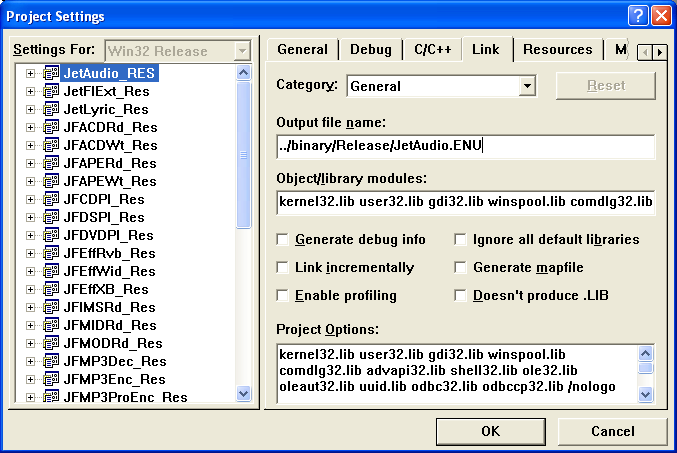The image size is (677, 453).
Task: Enable Link incrementally
Action: (x=282, y=267)
